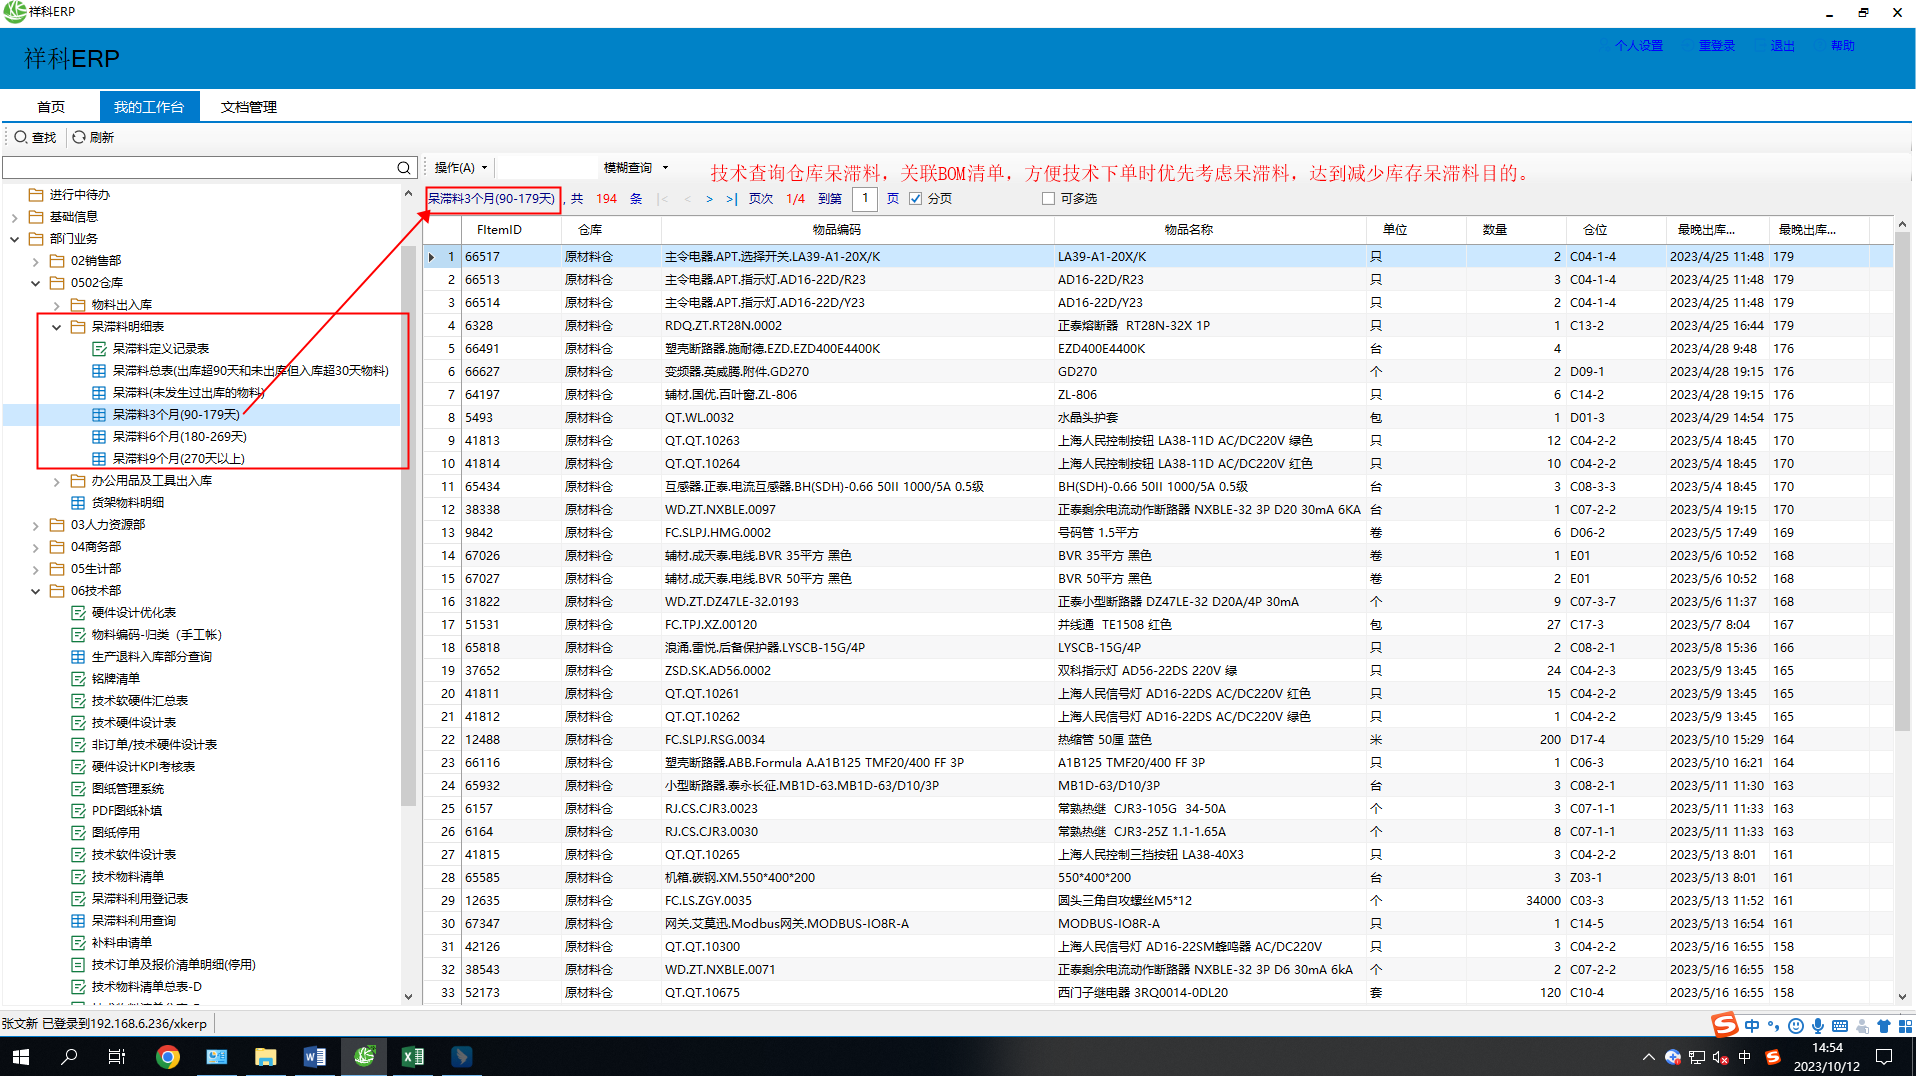The height and width of the screenshot is (1076, 1916).
Task: Enable the 可多选 multi-select checkbox
Action: tap(1048, 199)
